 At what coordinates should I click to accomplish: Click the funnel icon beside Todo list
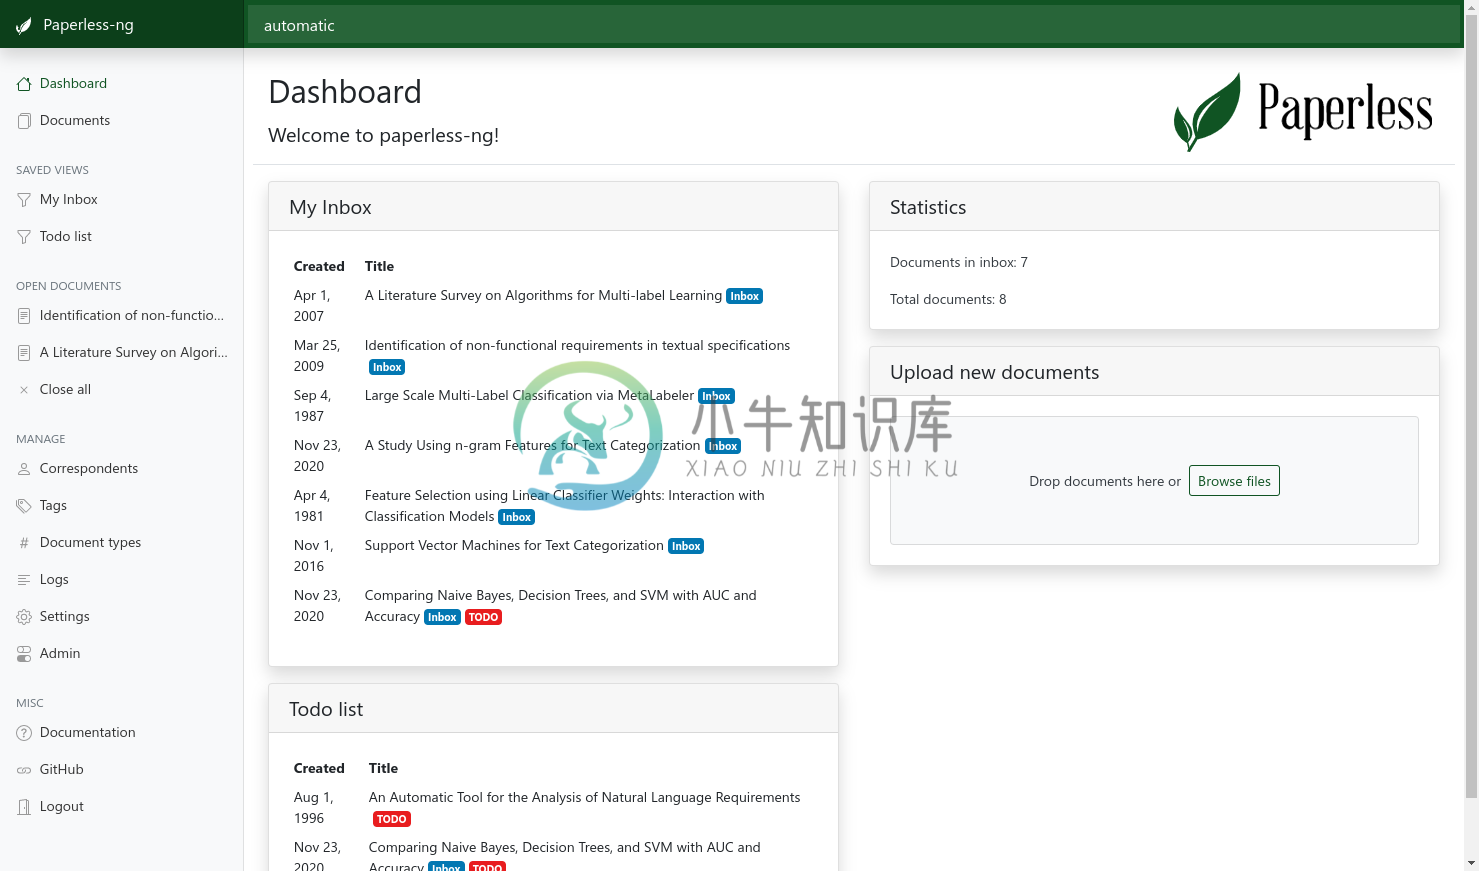pos(24,237)
